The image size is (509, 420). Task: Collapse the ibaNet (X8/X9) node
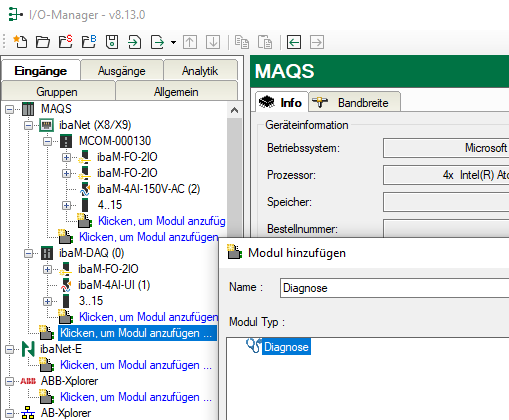[29, 125]
